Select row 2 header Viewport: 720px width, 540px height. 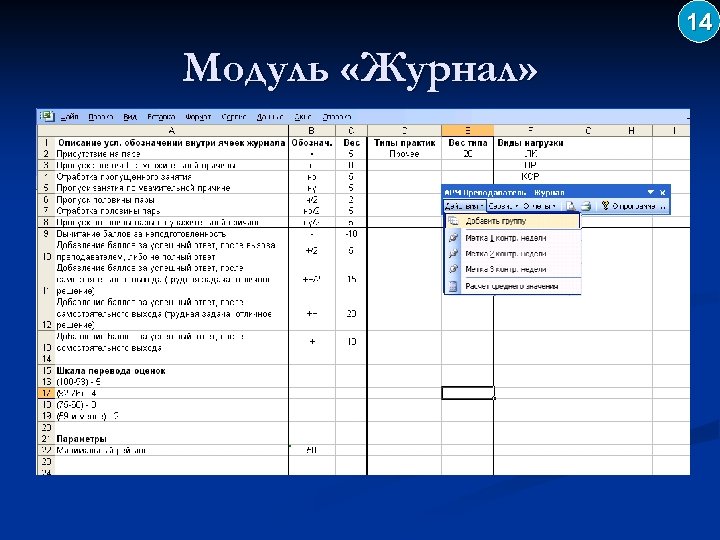pyautogui.click(x=46, y=154)
